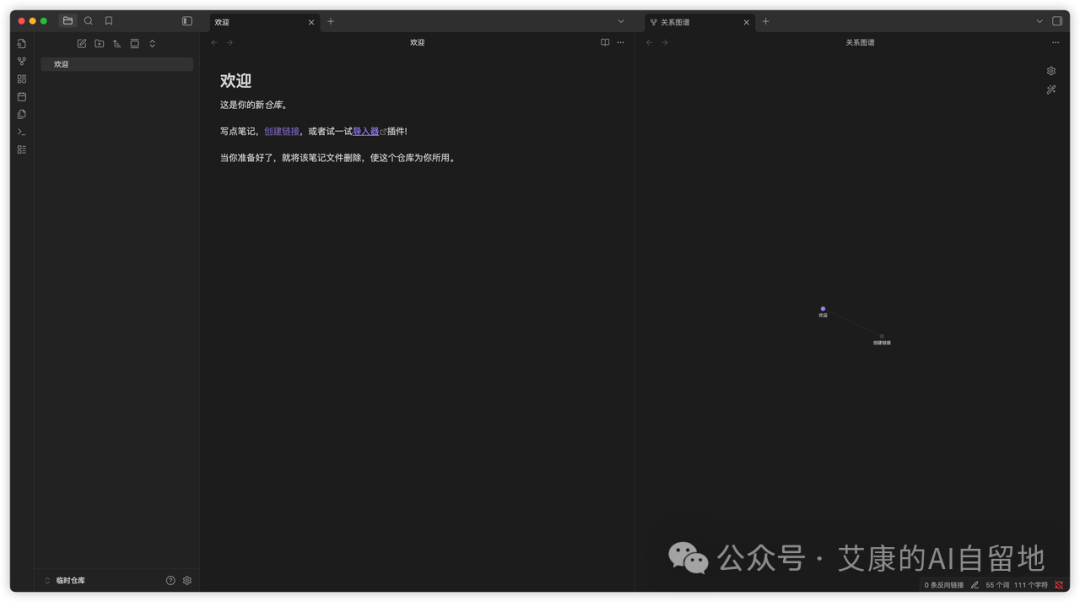1080x602 pixels.
Task: Expand or collapse all folders icon
Action: point(152,43)
